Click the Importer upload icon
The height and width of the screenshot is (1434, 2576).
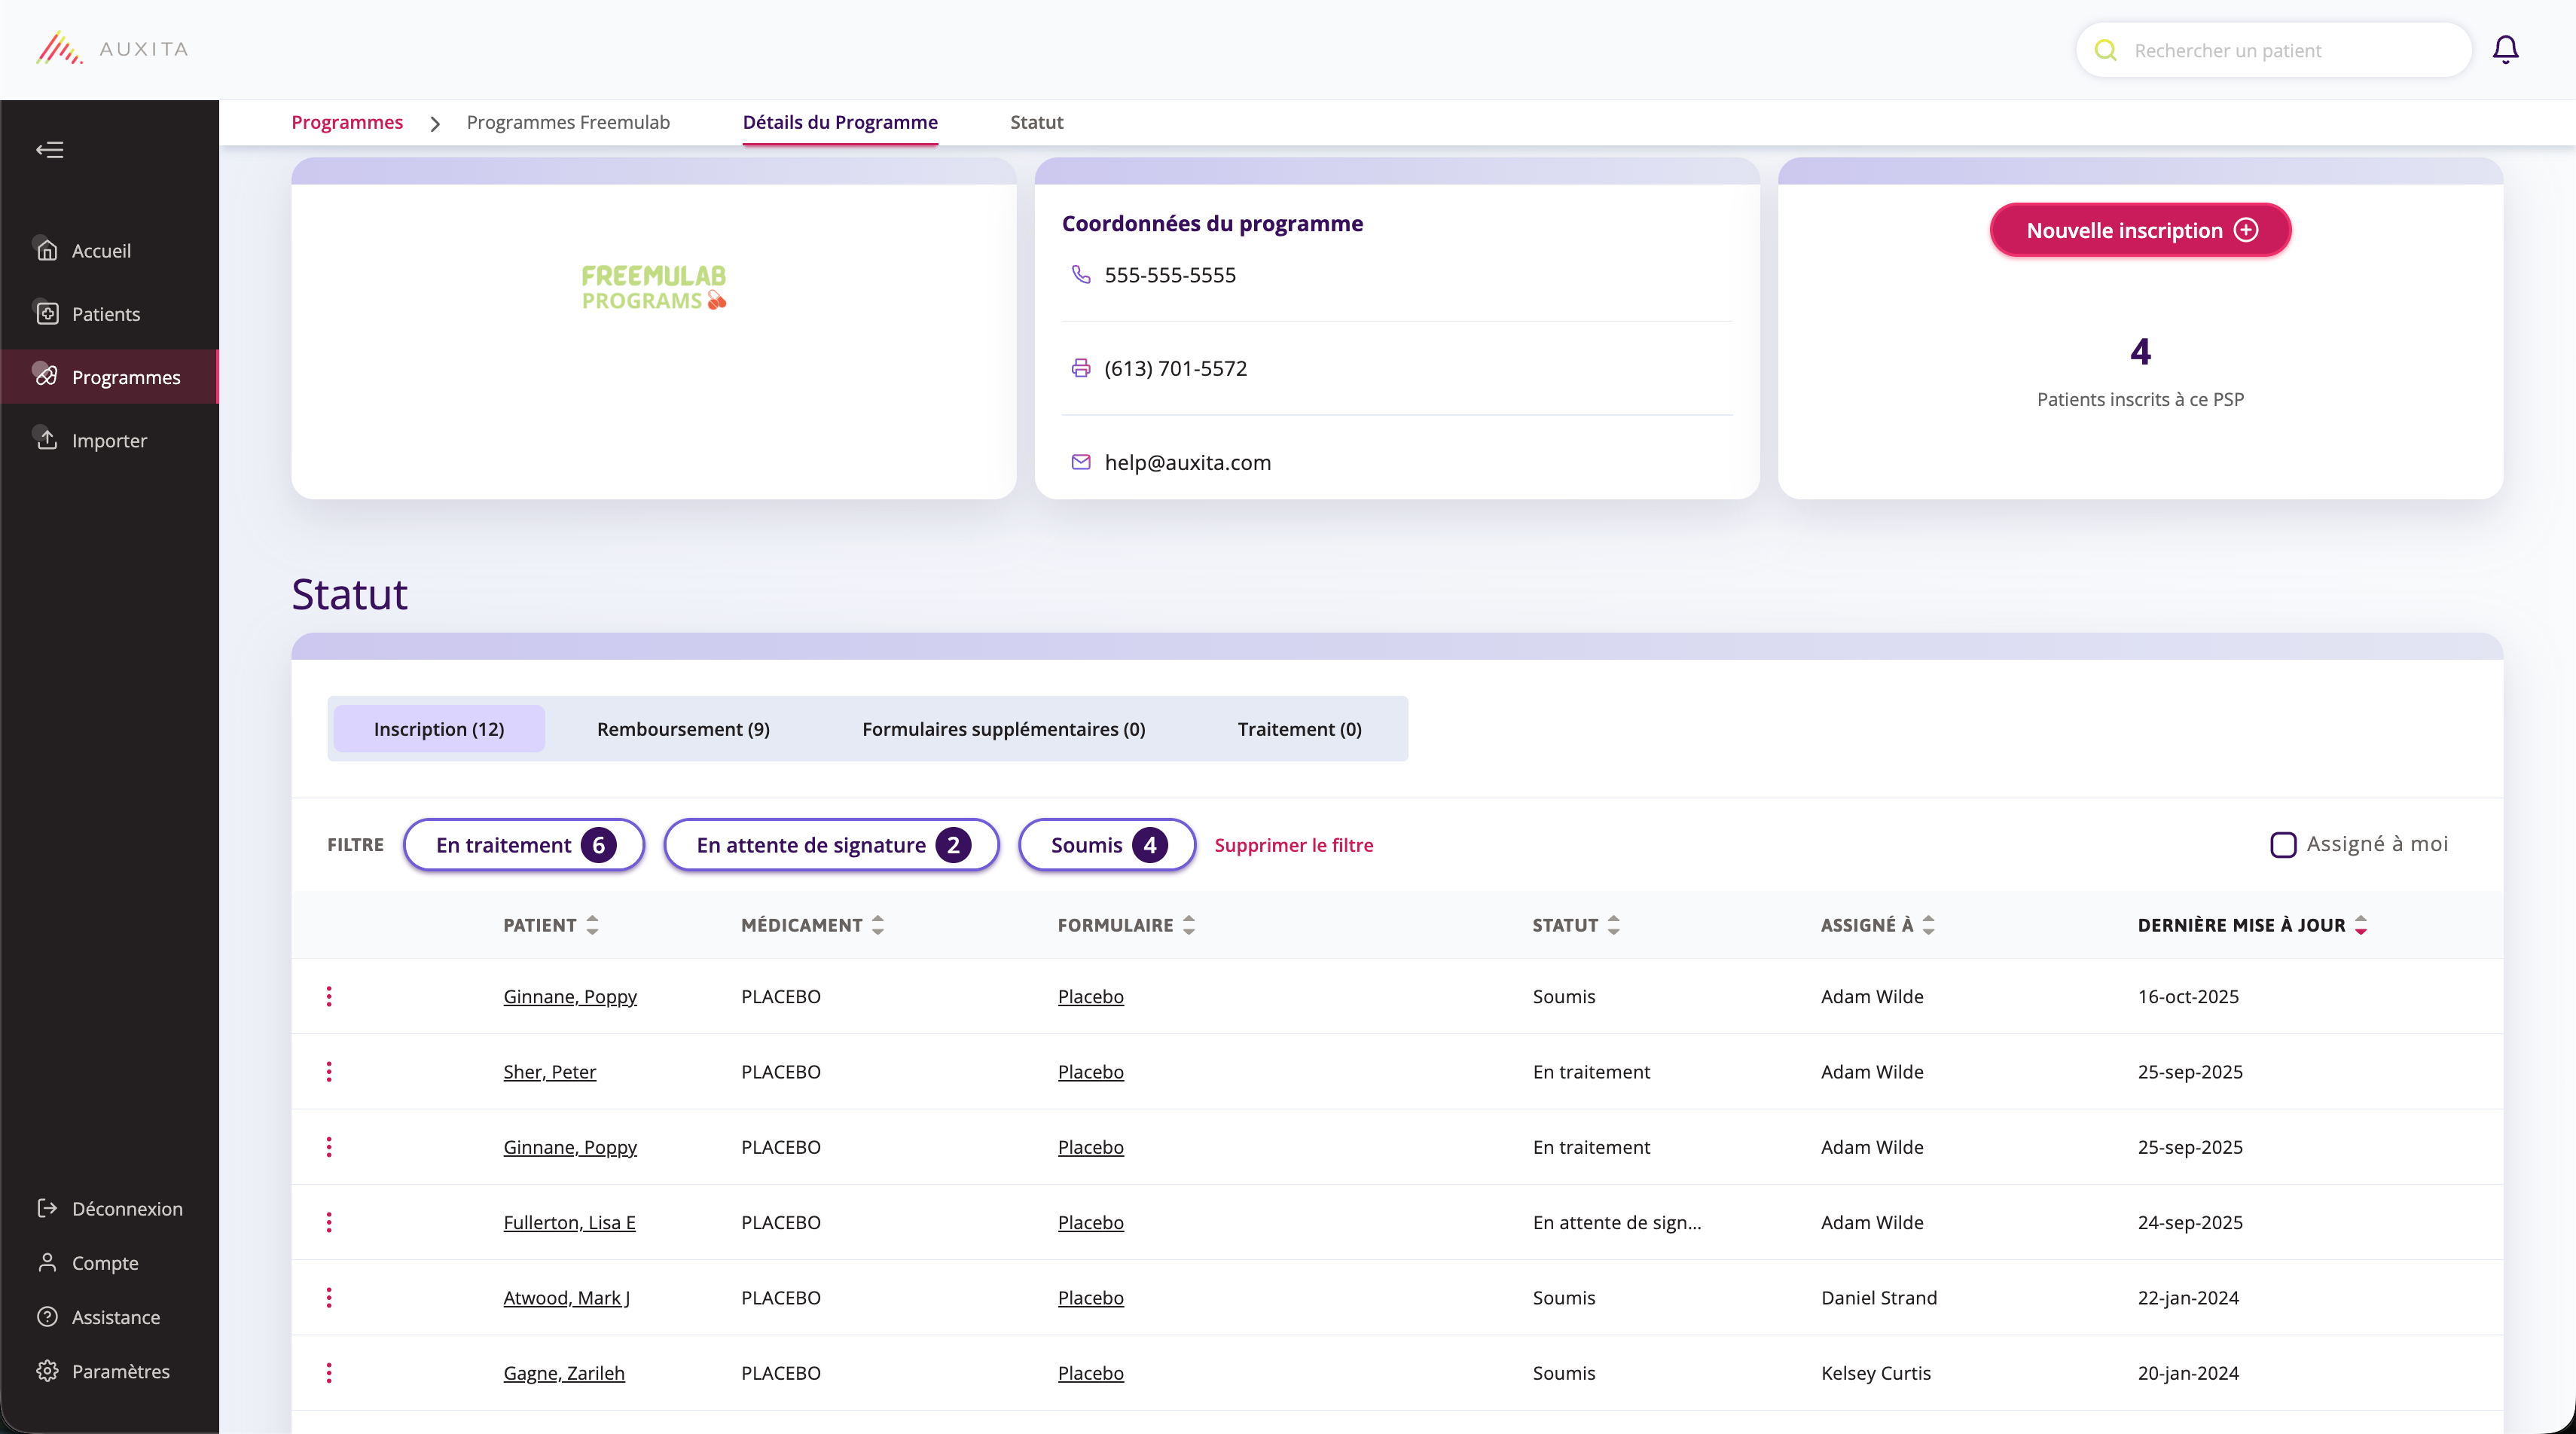point(47,440)
